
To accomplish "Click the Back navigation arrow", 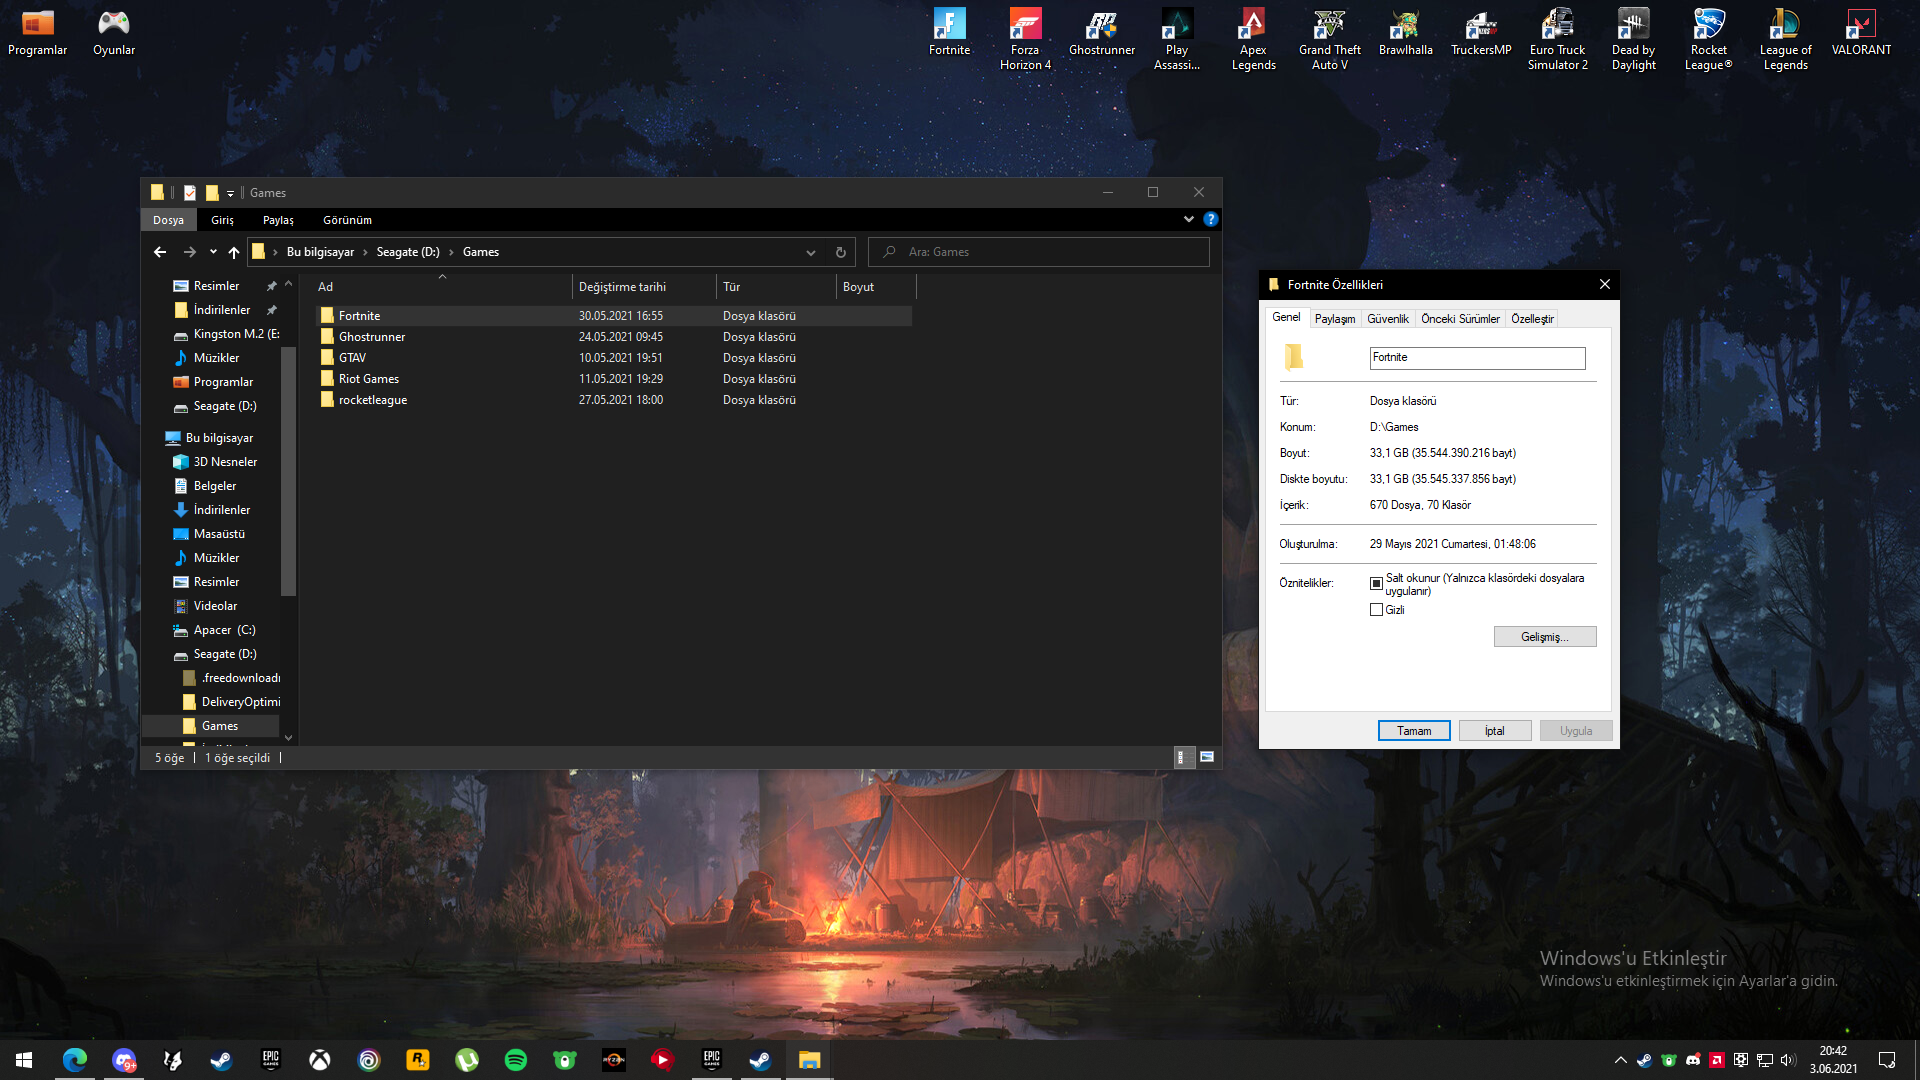I will [x=160, y=252].
